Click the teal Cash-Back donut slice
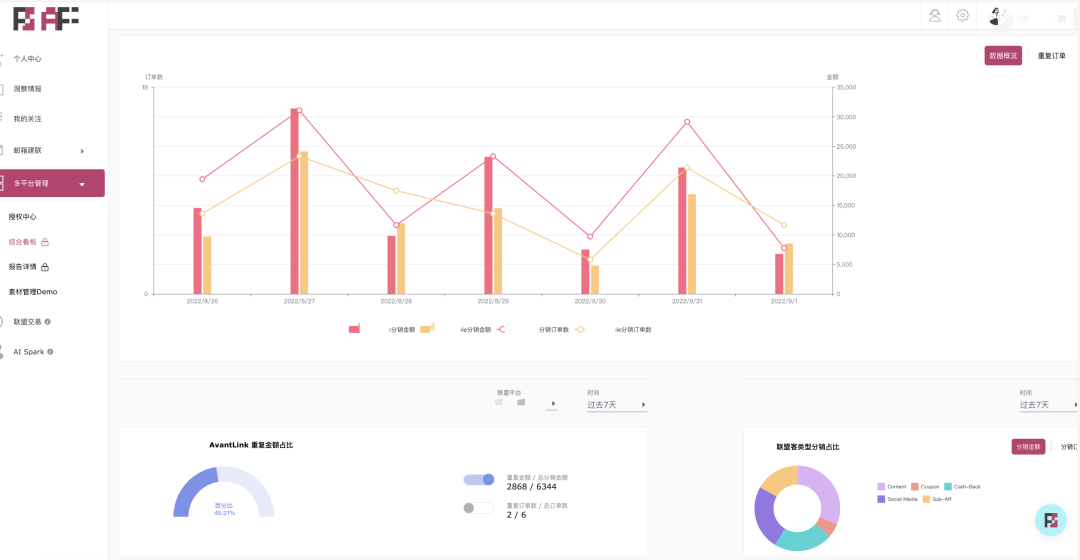The image size is (1080, 560). (801, 539)
